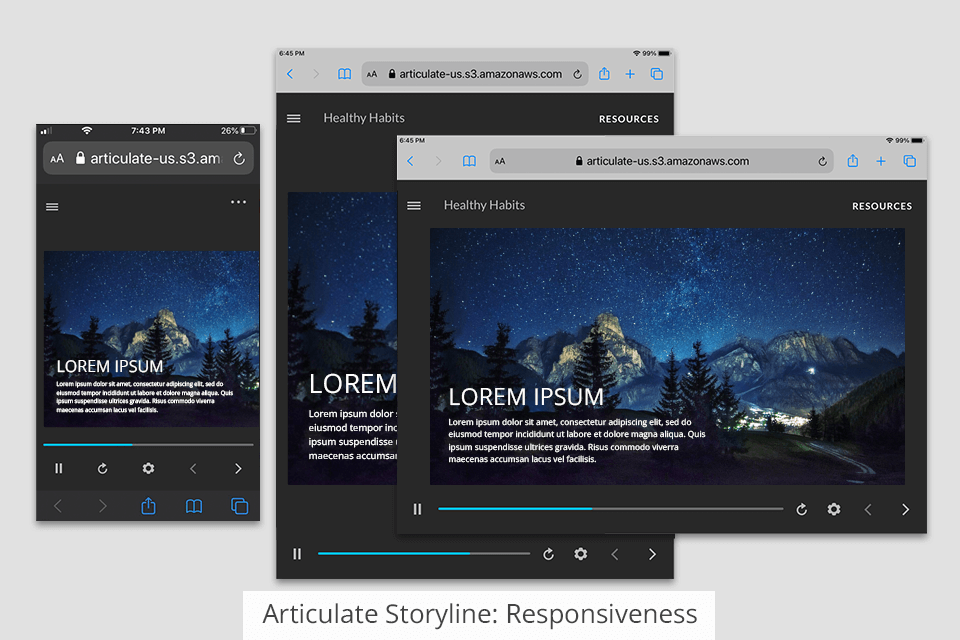Click phone player seekbar

(x=148, y=445)
